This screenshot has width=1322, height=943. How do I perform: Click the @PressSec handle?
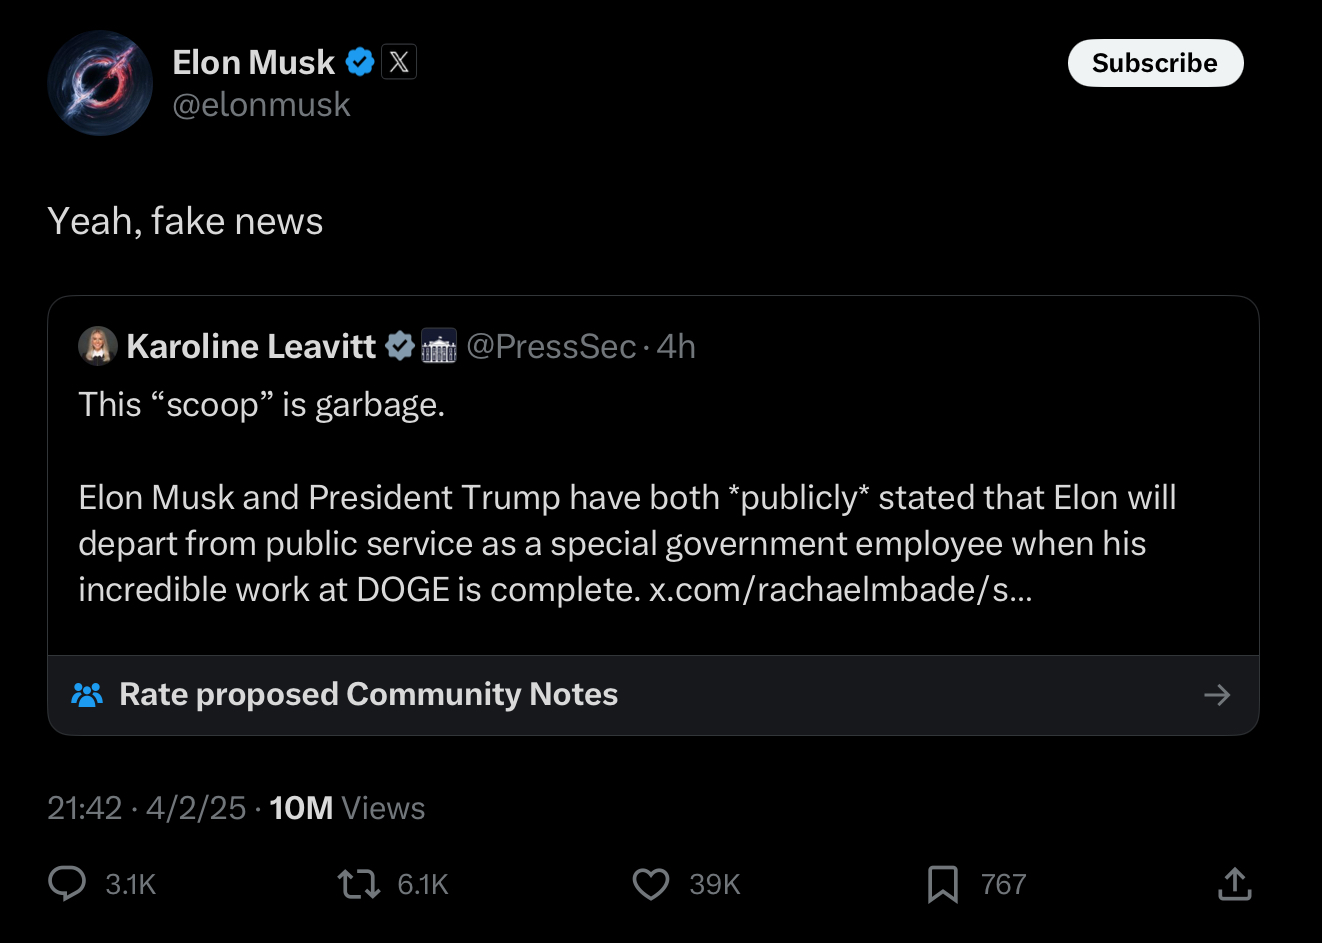pos(551,346)
